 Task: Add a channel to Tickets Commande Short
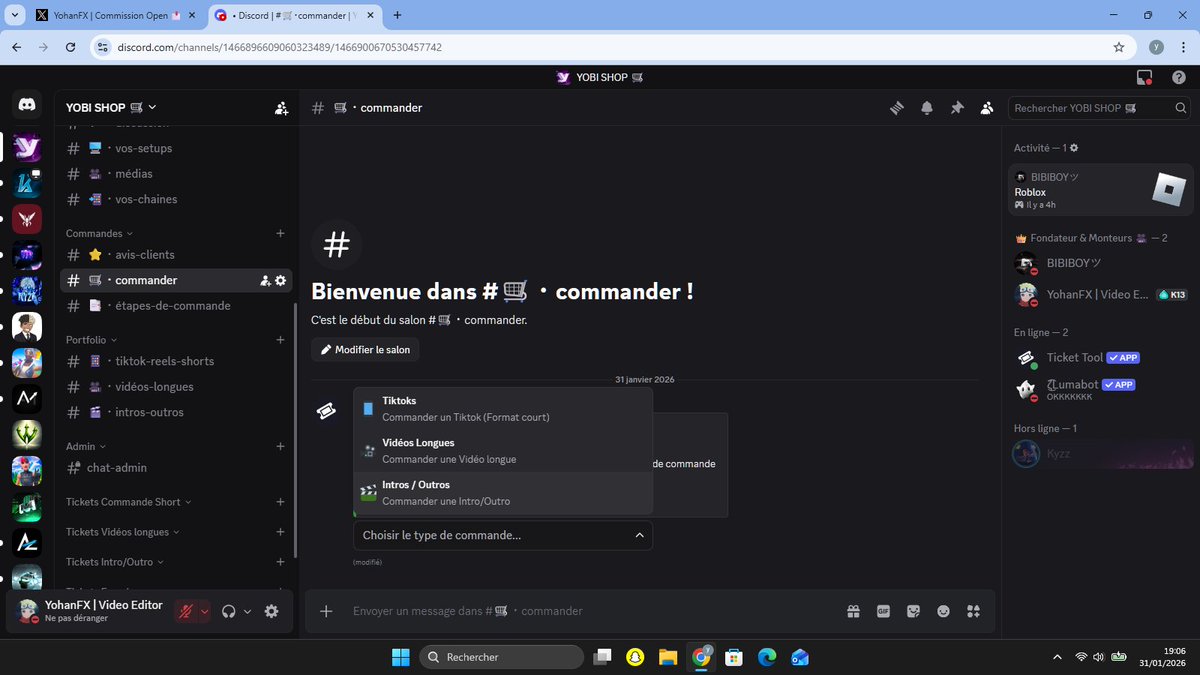tap(279, 501)
